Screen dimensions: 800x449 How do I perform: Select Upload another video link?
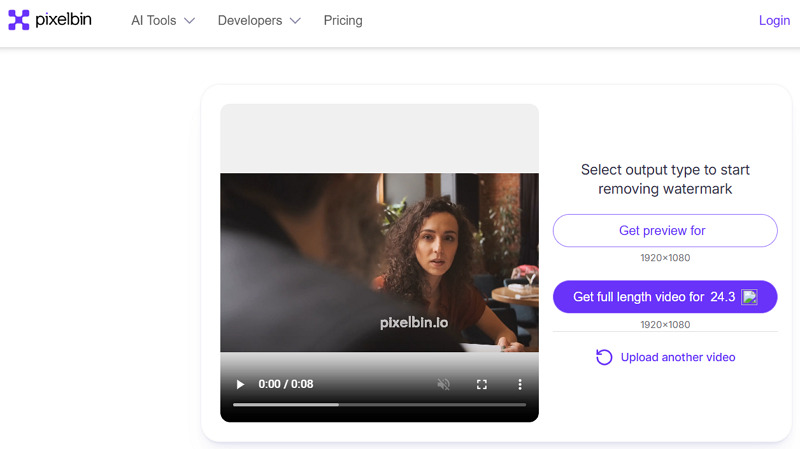pyautogui.click(x=677, y=357)
